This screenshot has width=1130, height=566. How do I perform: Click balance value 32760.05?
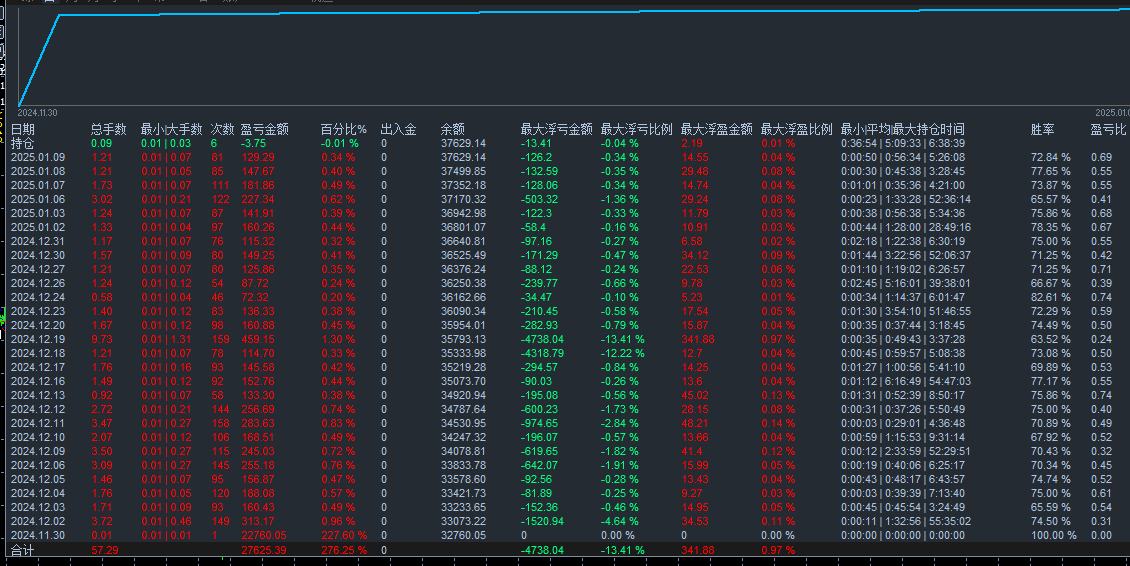click(463, 536)
